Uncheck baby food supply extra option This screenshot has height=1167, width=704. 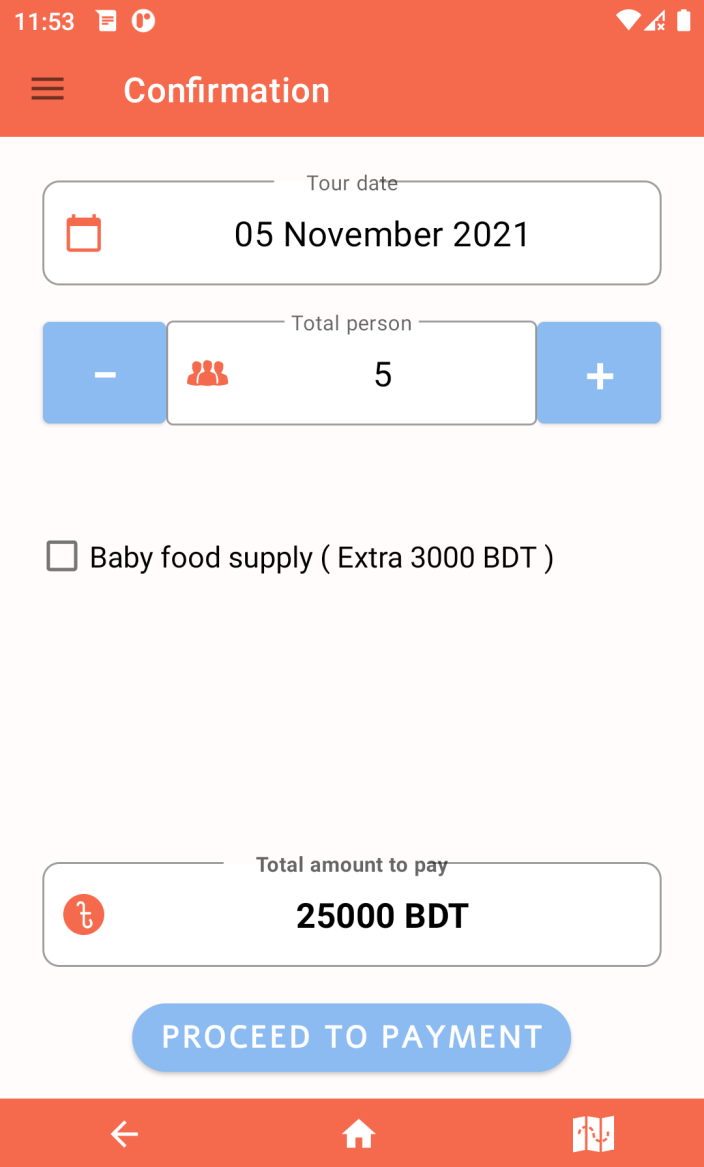click(61, 556)
